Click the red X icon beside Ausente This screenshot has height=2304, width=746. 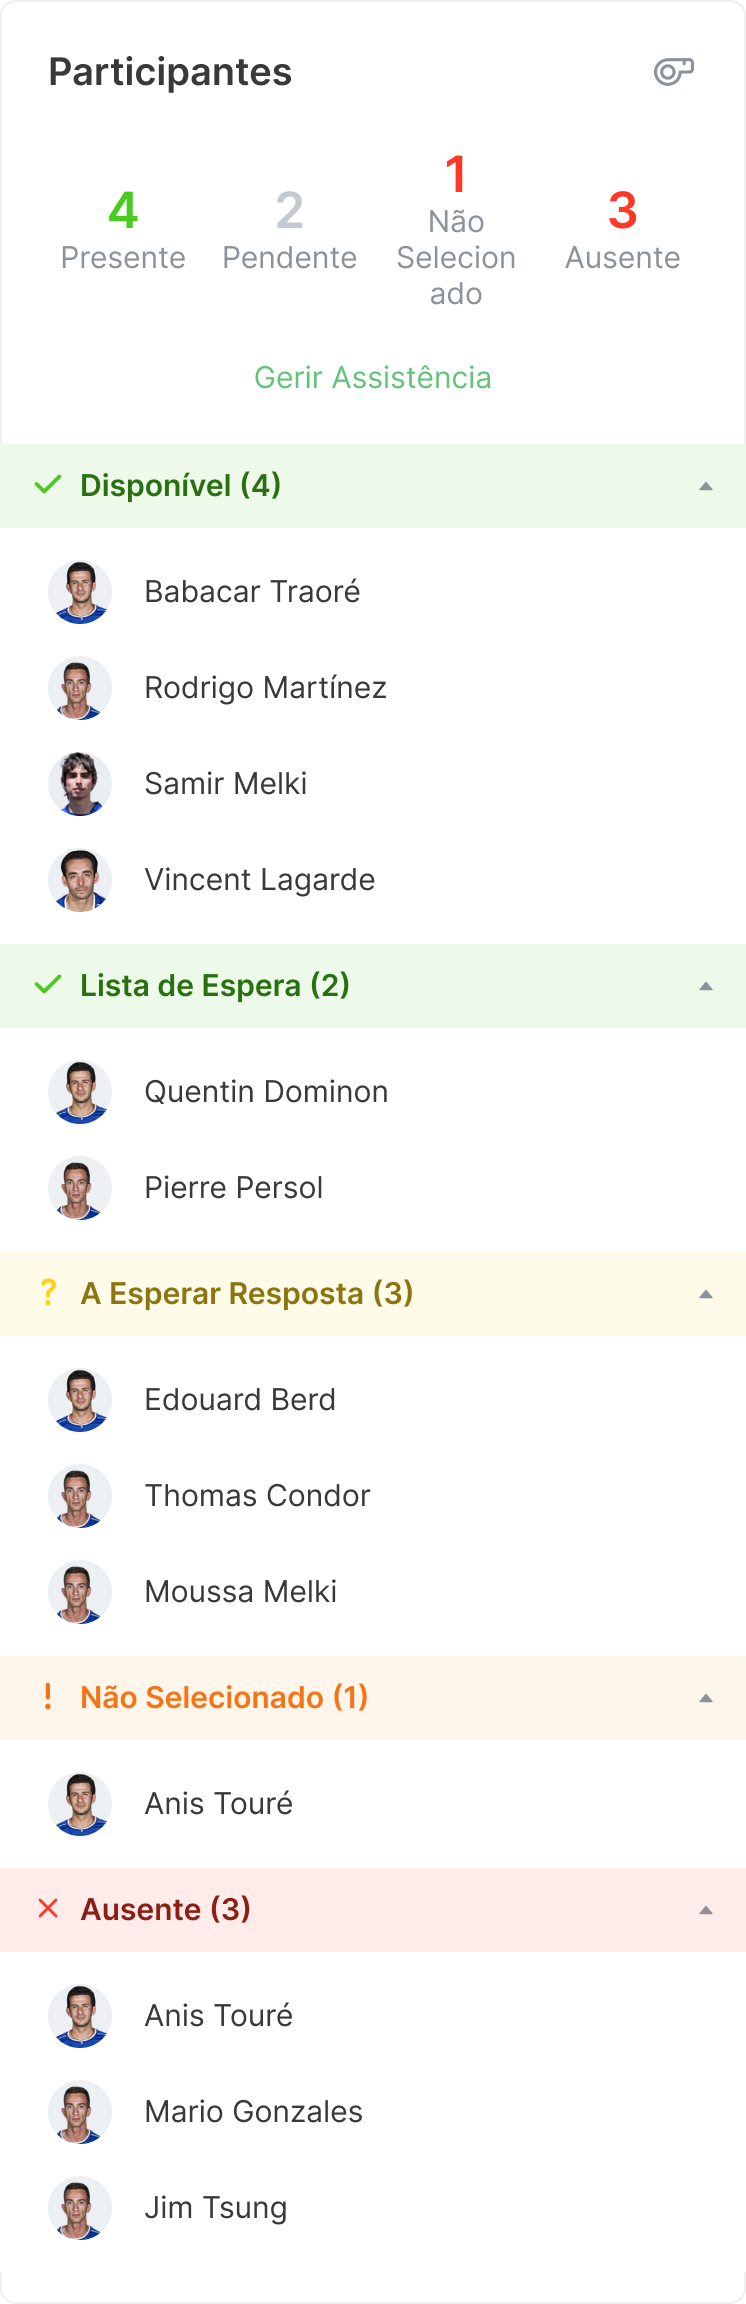click(47, 1909)
